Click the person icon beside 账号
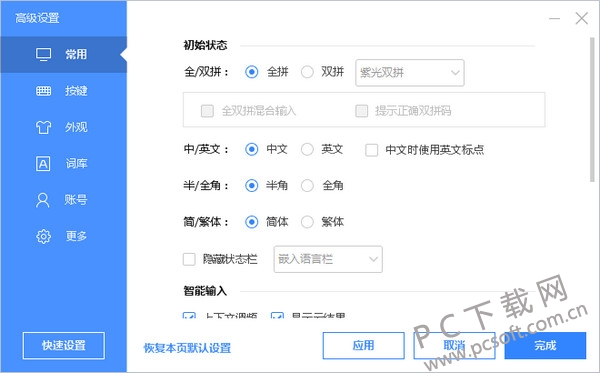 (x=43, y=200)
